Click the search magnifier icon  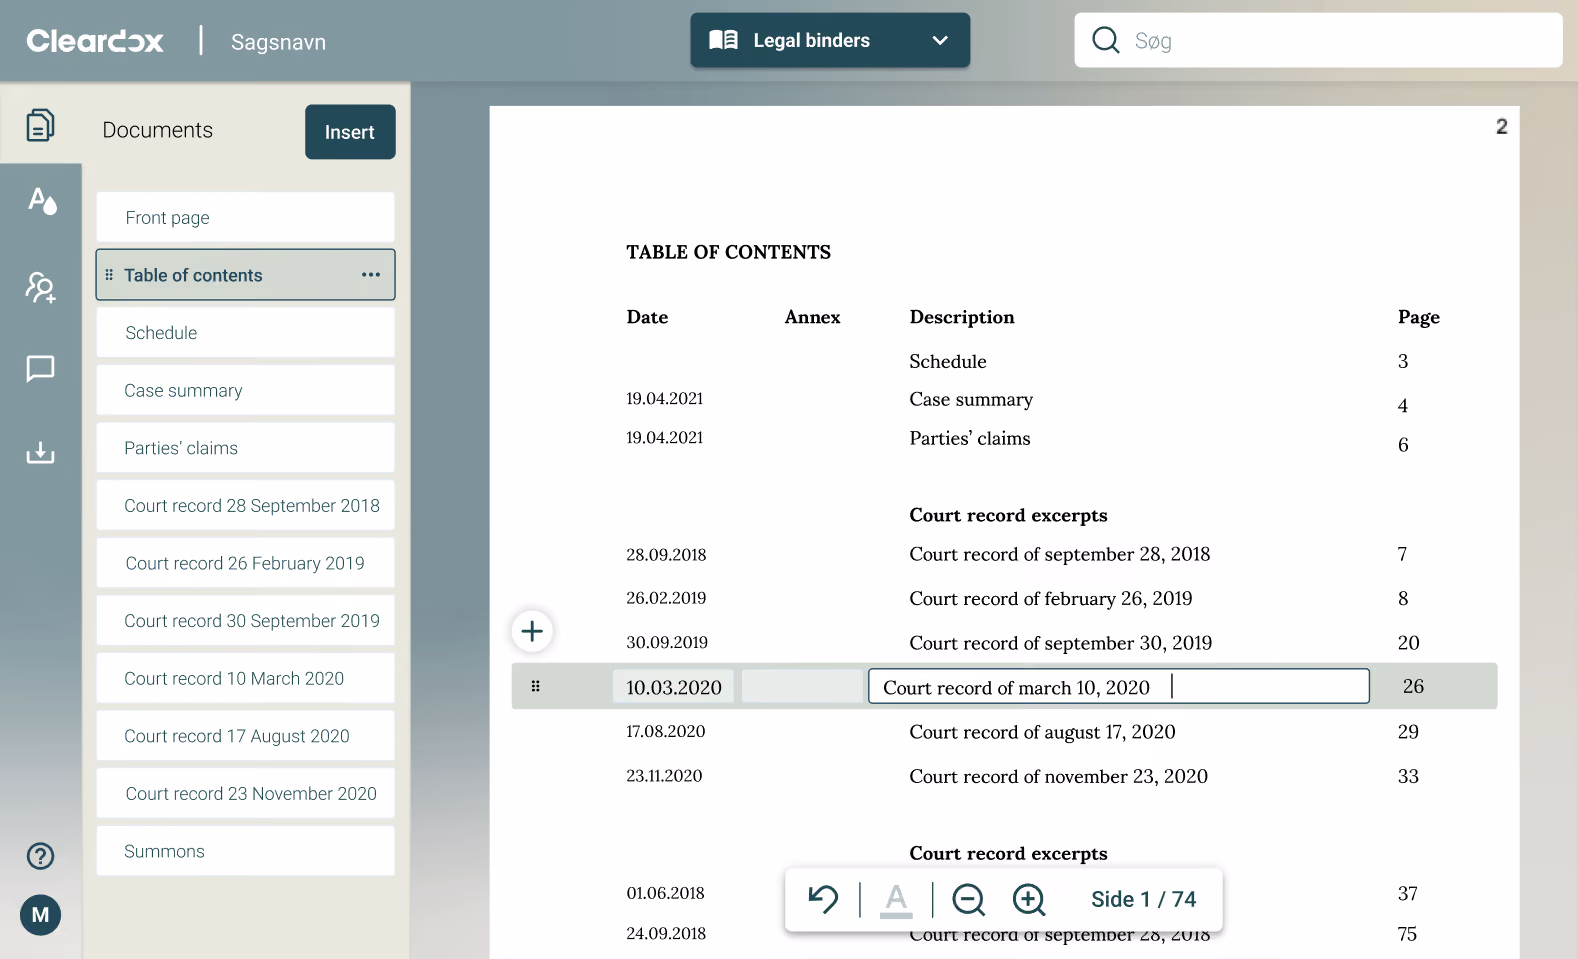[1105, 40]
